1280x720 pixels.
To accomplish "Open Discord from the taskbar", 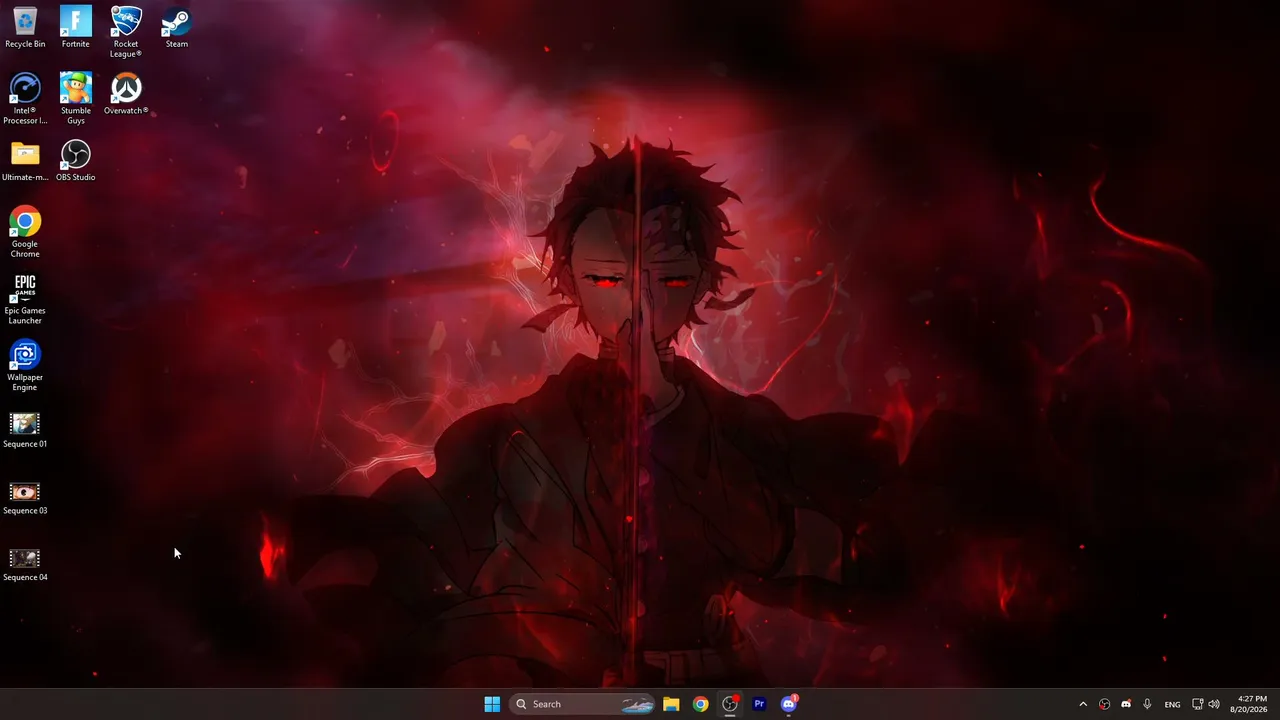I will (x=789, y=704).
